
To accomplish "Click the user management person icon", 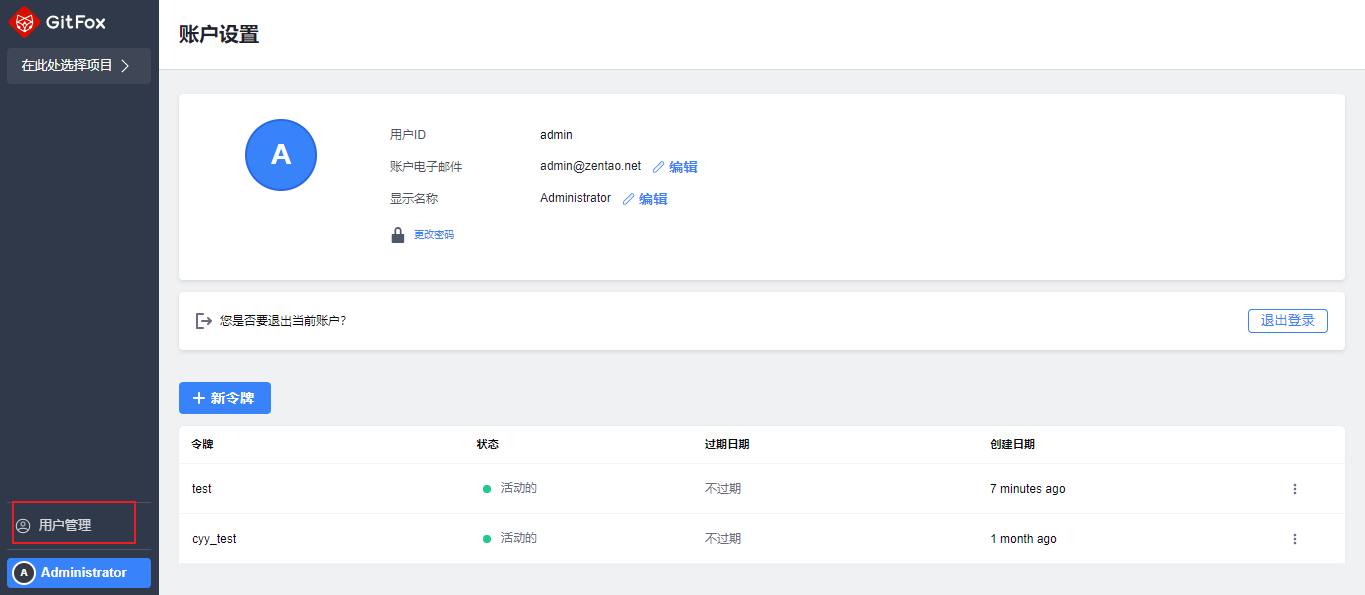I will (x=23, y=525).
